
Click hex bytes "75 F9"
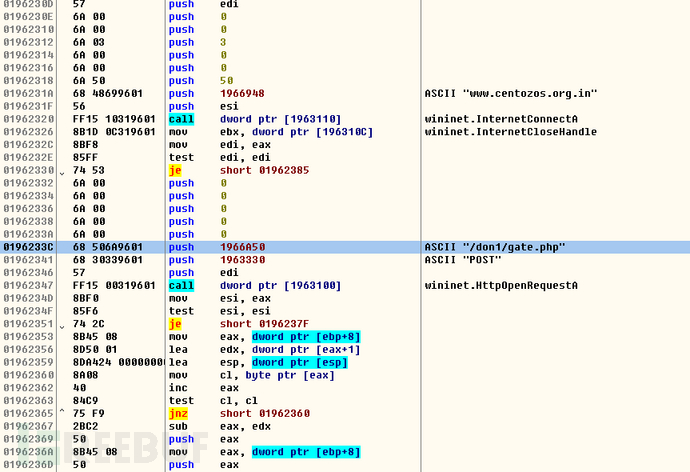89,413
